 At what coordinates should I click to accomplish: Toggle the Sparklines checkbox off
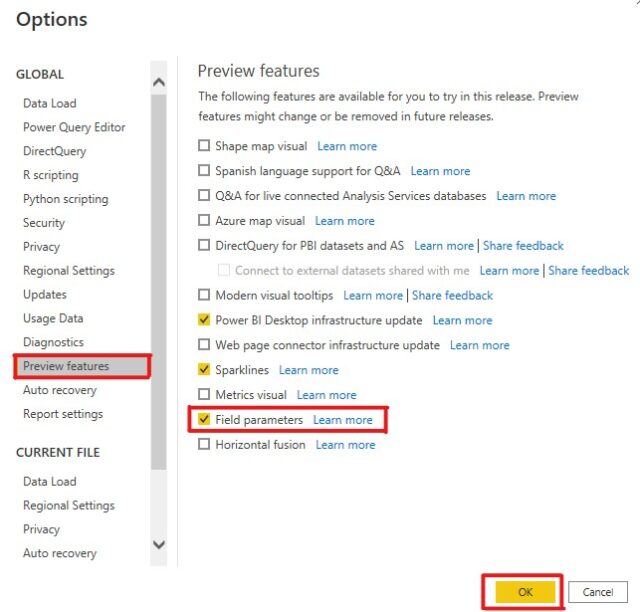click(204, 369)
